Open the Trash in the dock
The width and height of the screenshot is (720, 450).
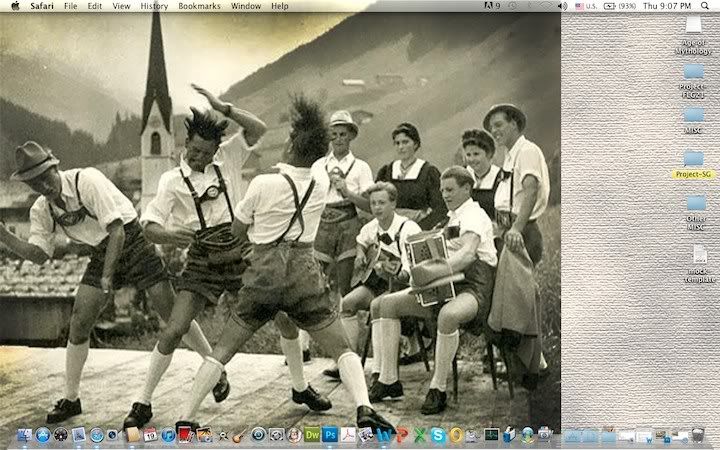point(698,434)
